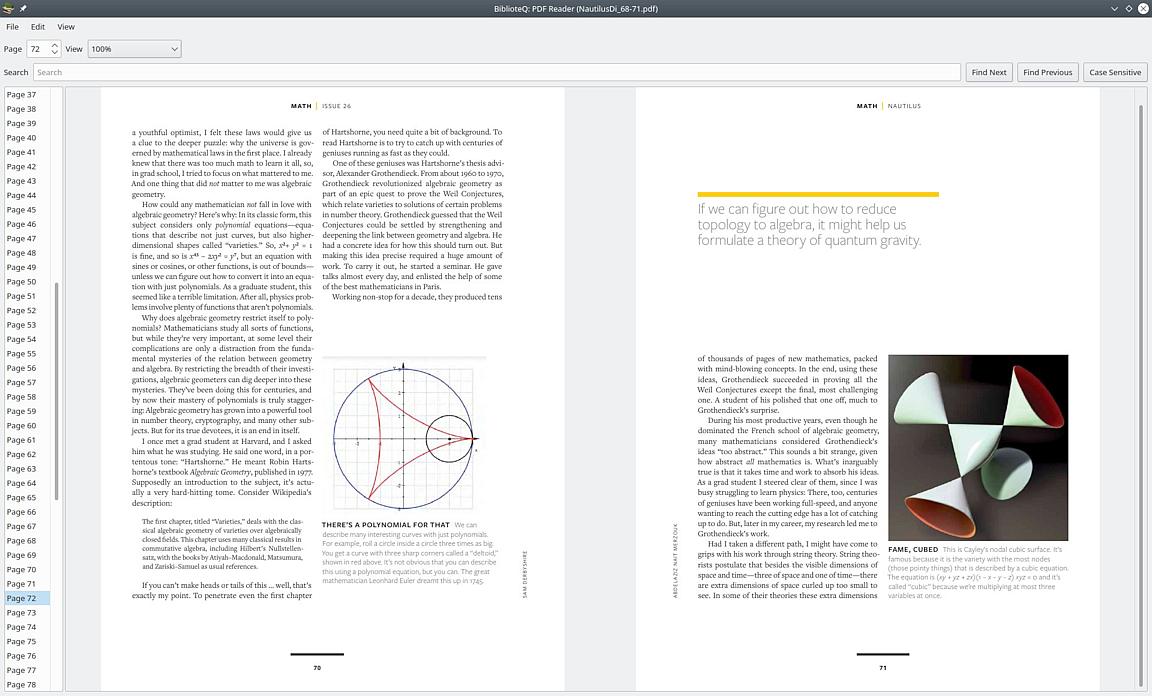Viewport: 1152px width, 696px height.
Task: Select Page 37 in the page list
Action: click(27, 94)
